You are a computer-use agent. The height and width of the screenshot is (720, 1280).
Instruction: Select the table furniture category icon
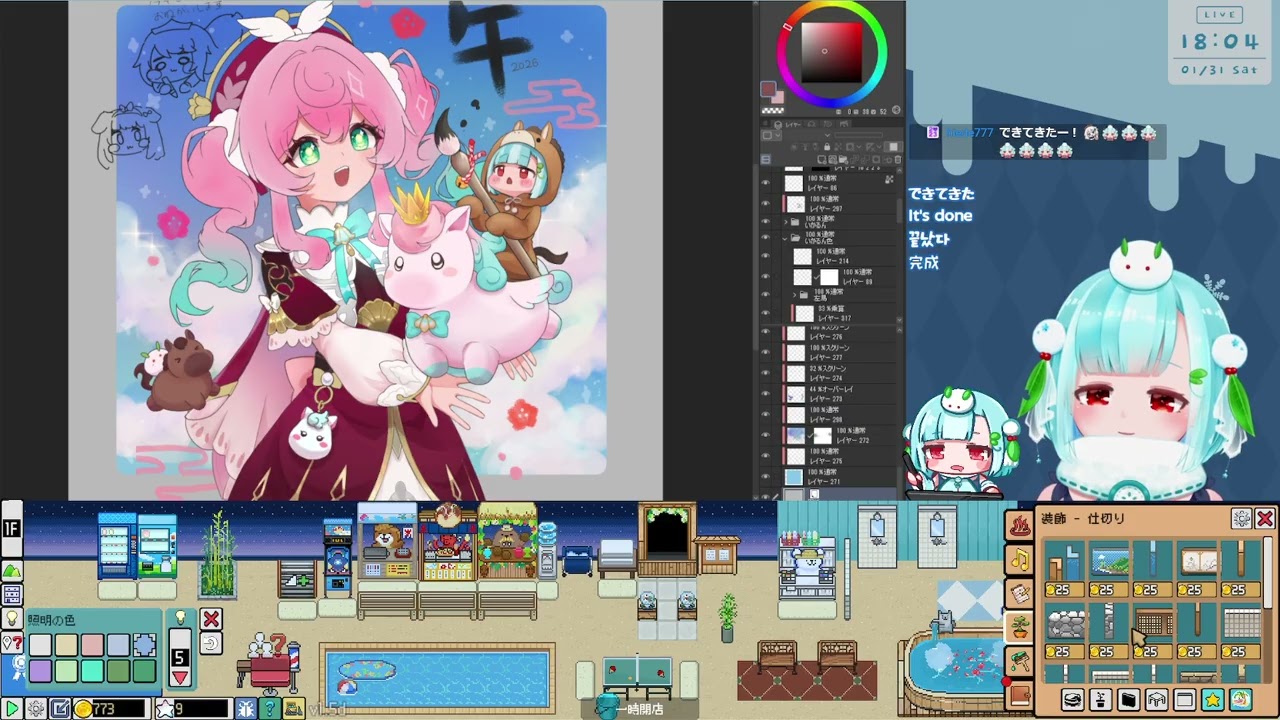coord(1157,700)
